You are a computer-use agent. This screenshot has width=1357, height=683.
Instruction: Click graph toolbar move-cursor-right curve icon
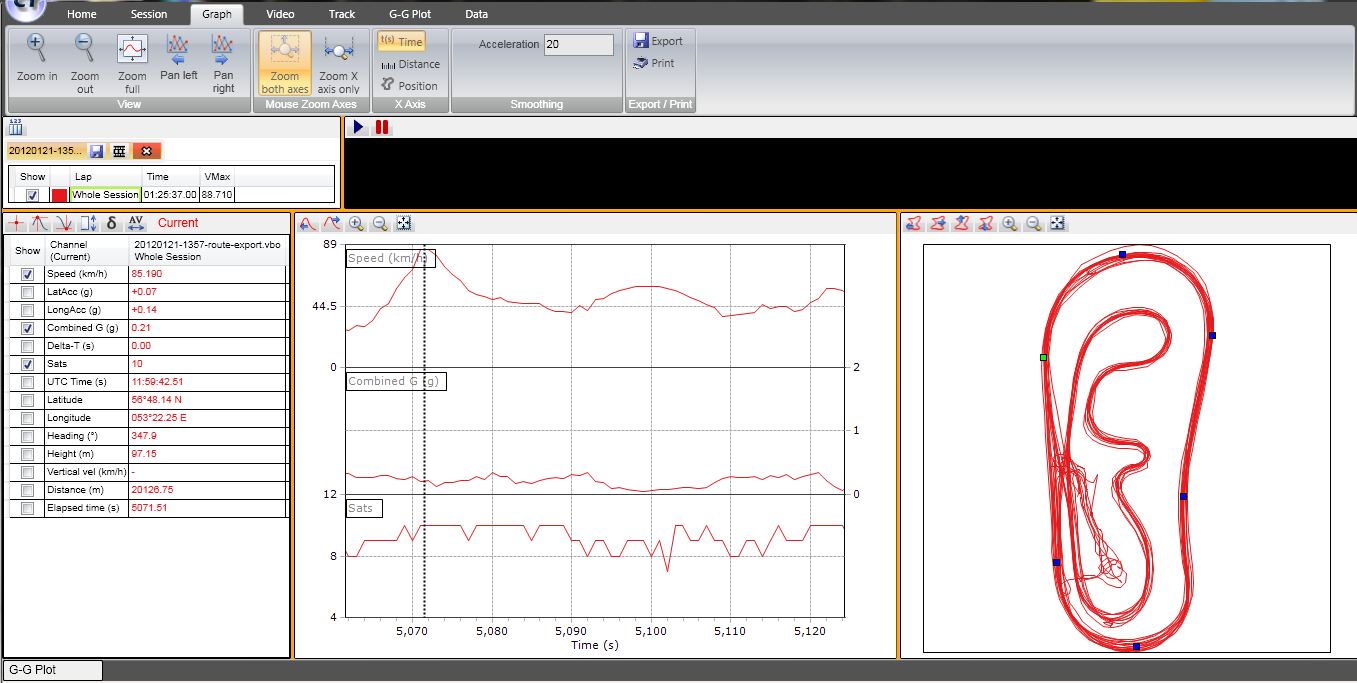tap(332, 224)
